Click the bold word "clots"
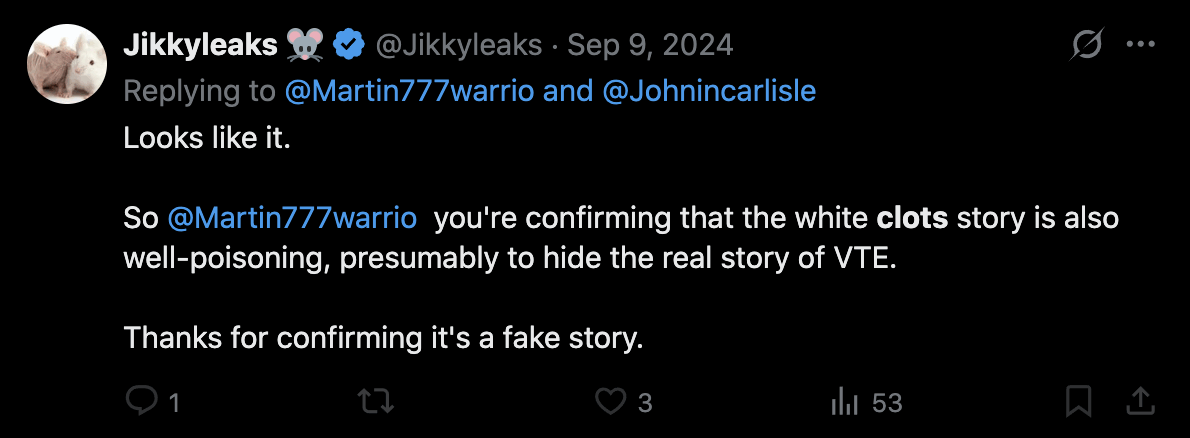The width and height of the screenshot is (1190, 438). point(912,218)
